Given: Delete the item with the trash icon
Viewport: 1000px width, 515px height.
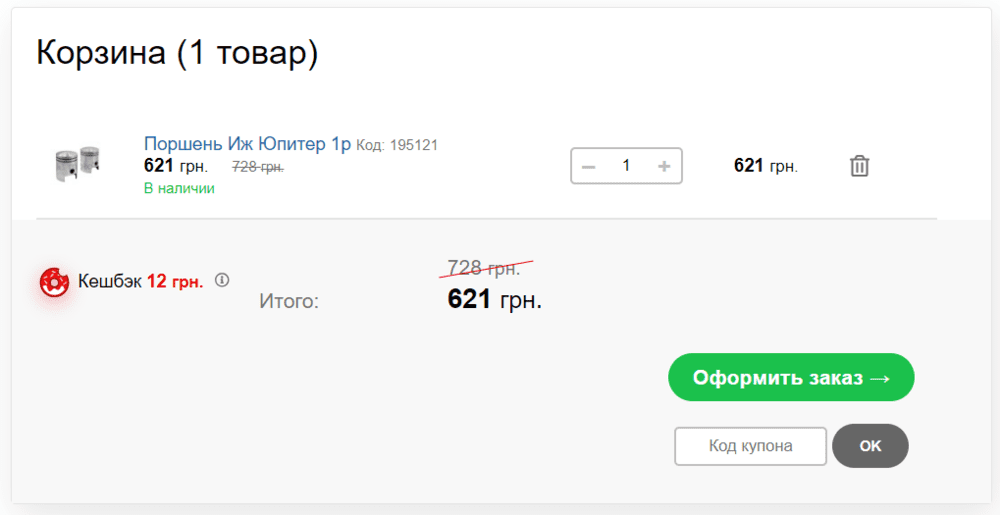Looking at the screenshot, I should [859, 166].
